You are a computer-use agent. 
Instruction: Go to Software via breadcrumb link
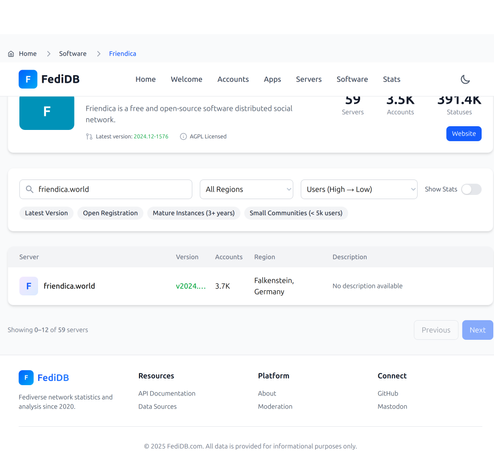(73, 54)
